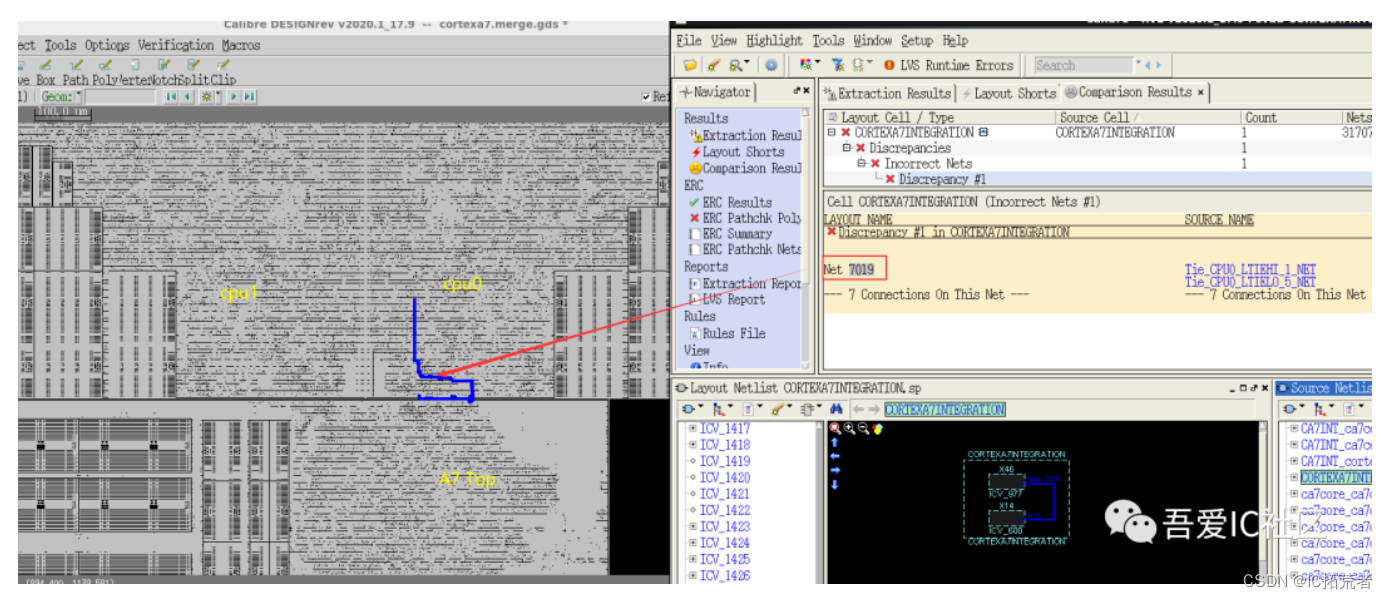Open ERC Results in Navigator
The width and height of the screenshot is (1388, 599).
point(730,202)
